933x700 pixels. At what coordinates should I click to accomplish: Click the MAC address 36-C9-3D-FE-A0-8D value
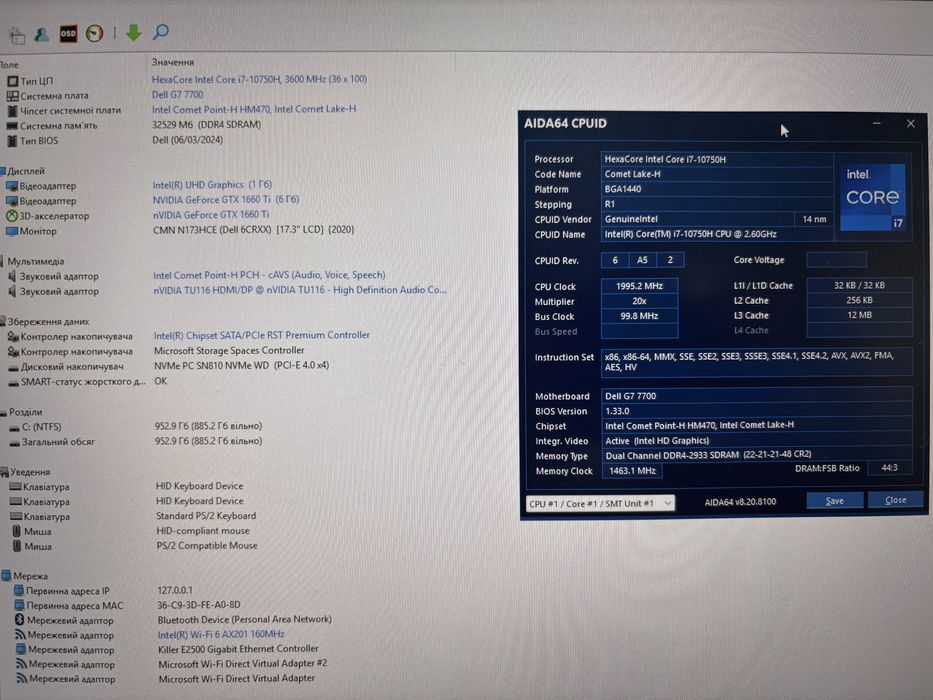click(x=199, y=605)
